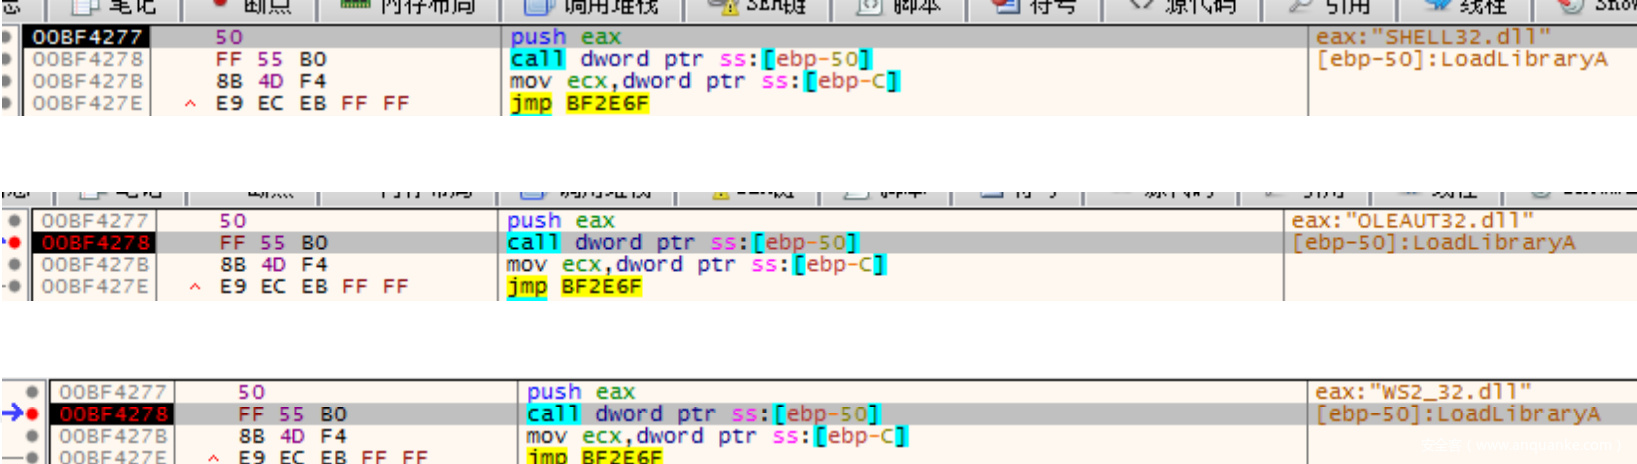Select address 00BF427B in SHELL32 panel
The image size is (1637, 464).
[87, 81]
